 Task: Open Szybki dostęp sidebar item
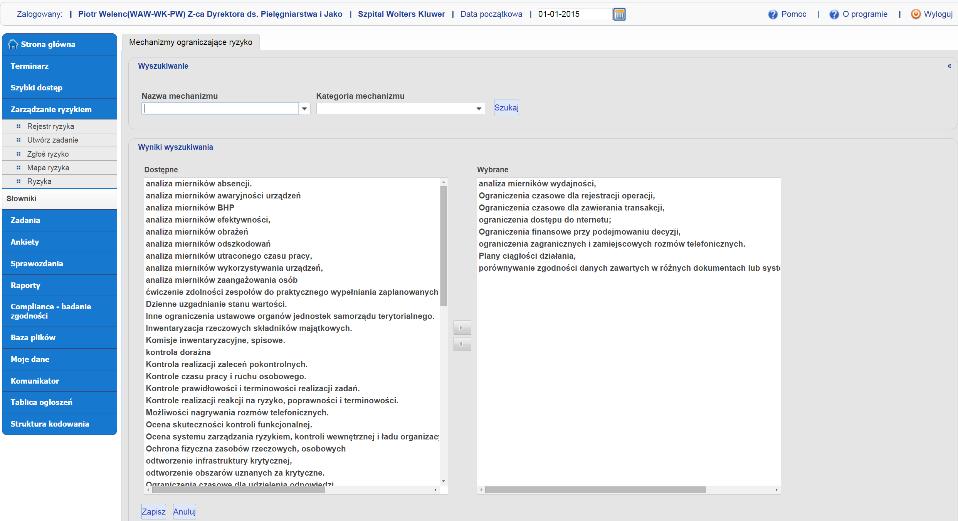tap(59, 87)
